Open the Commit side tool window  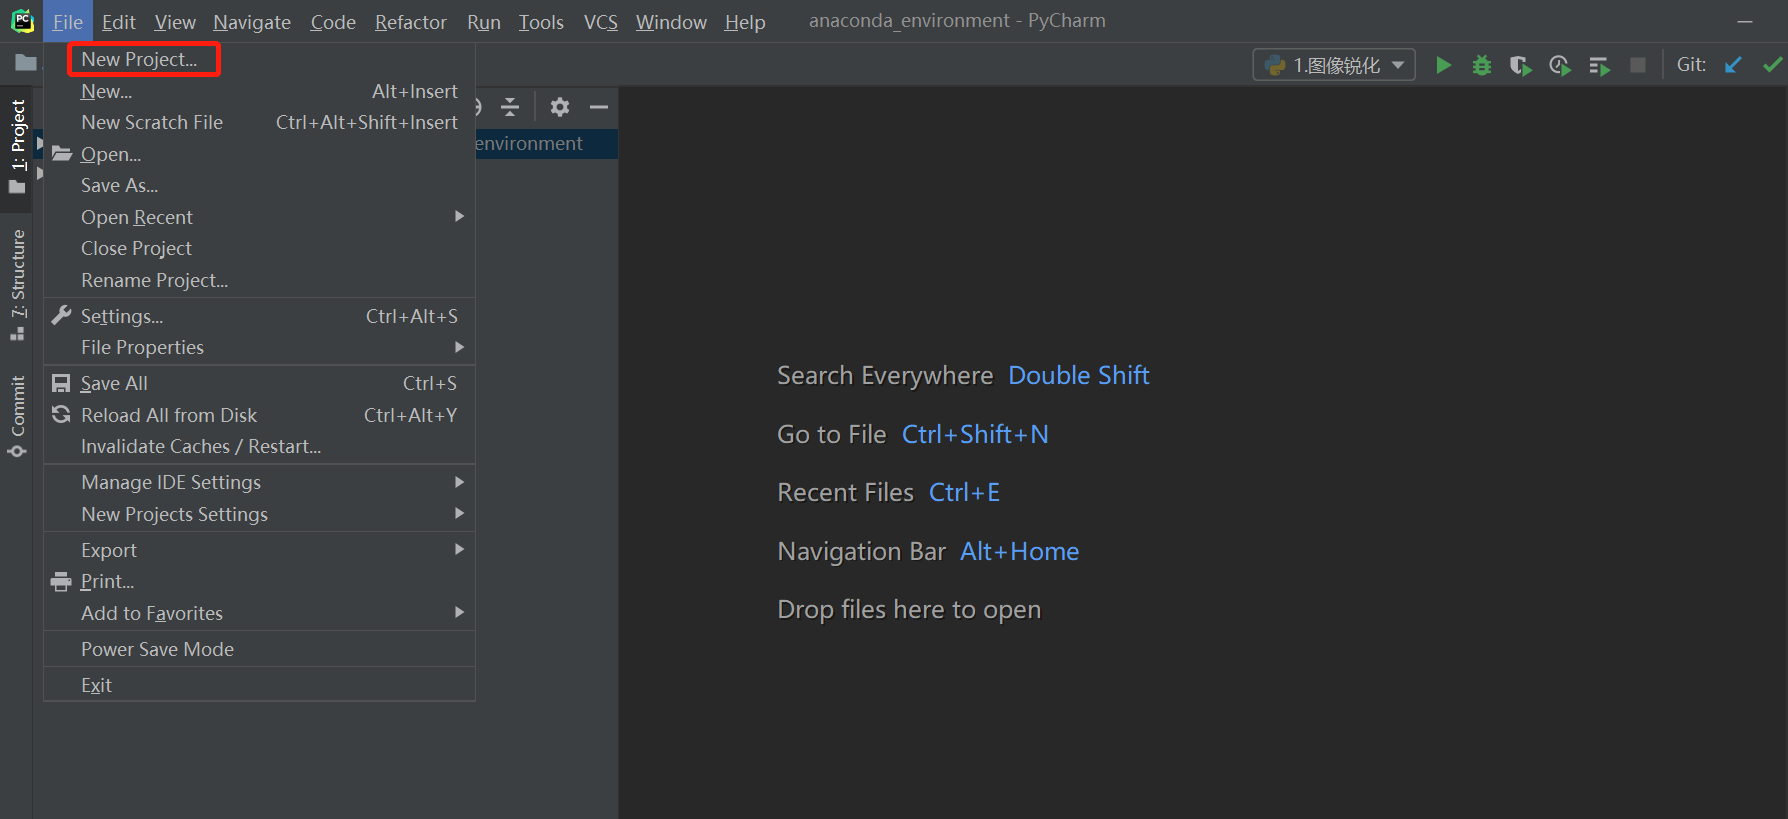click(x=17, y=416)
